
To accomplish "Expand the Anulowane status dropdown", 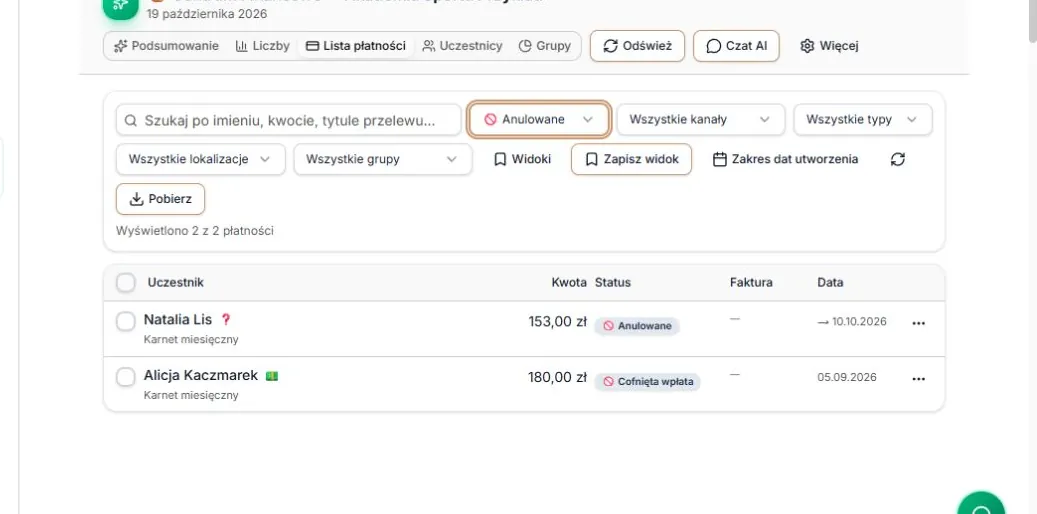I will pyautogui.click(x=538, y=120).
